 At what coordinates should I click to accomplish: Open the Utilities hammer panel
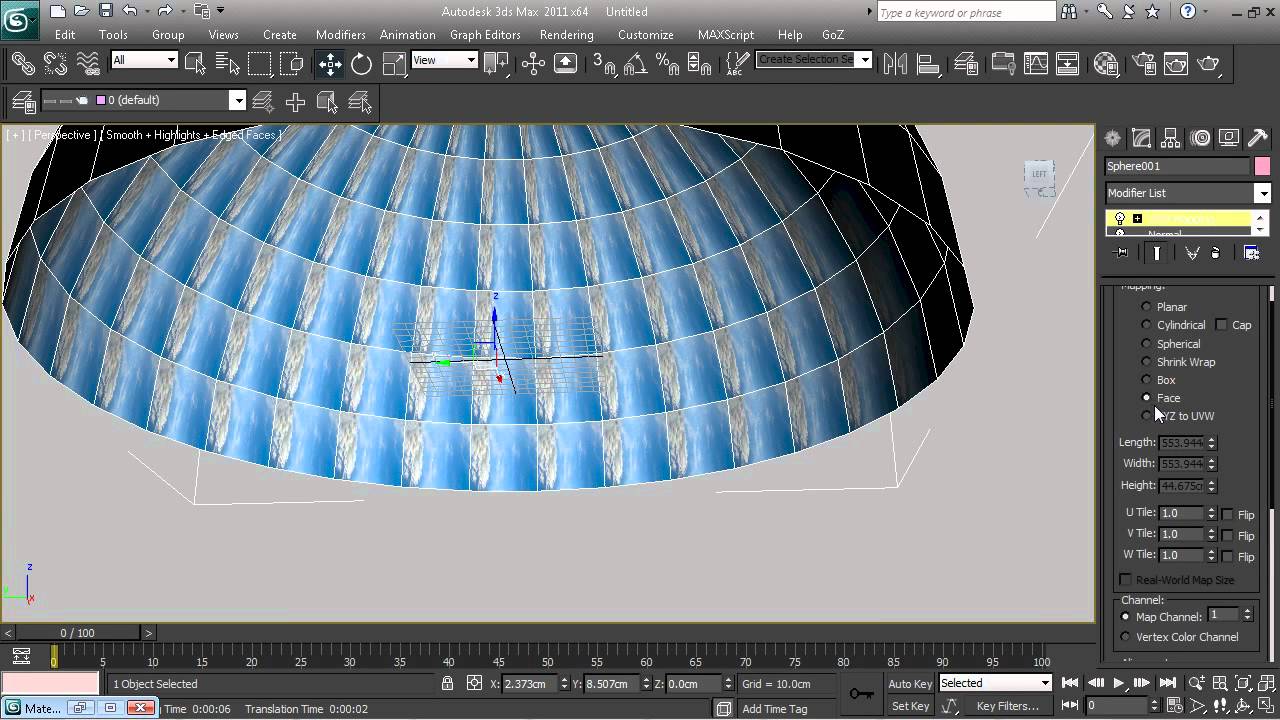1258,138
